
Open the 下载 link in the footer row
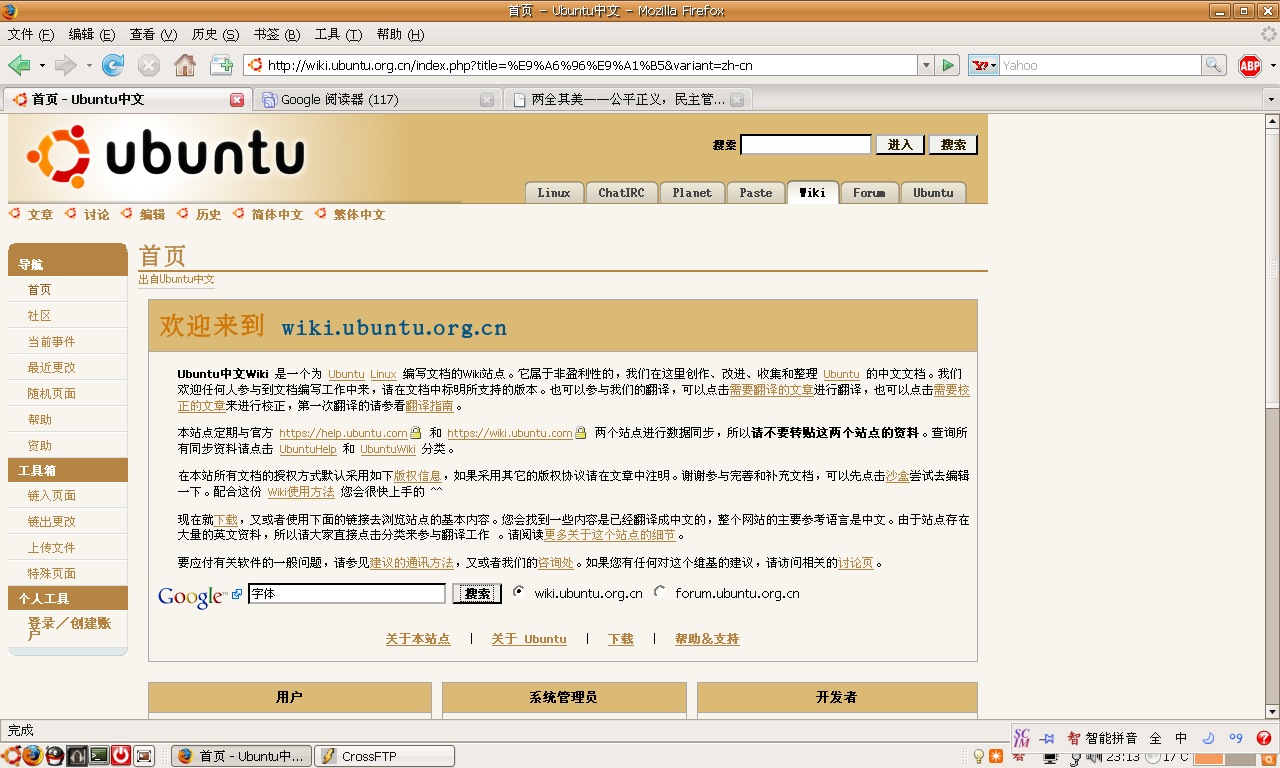pyautogui.click(x=621, y=639)
